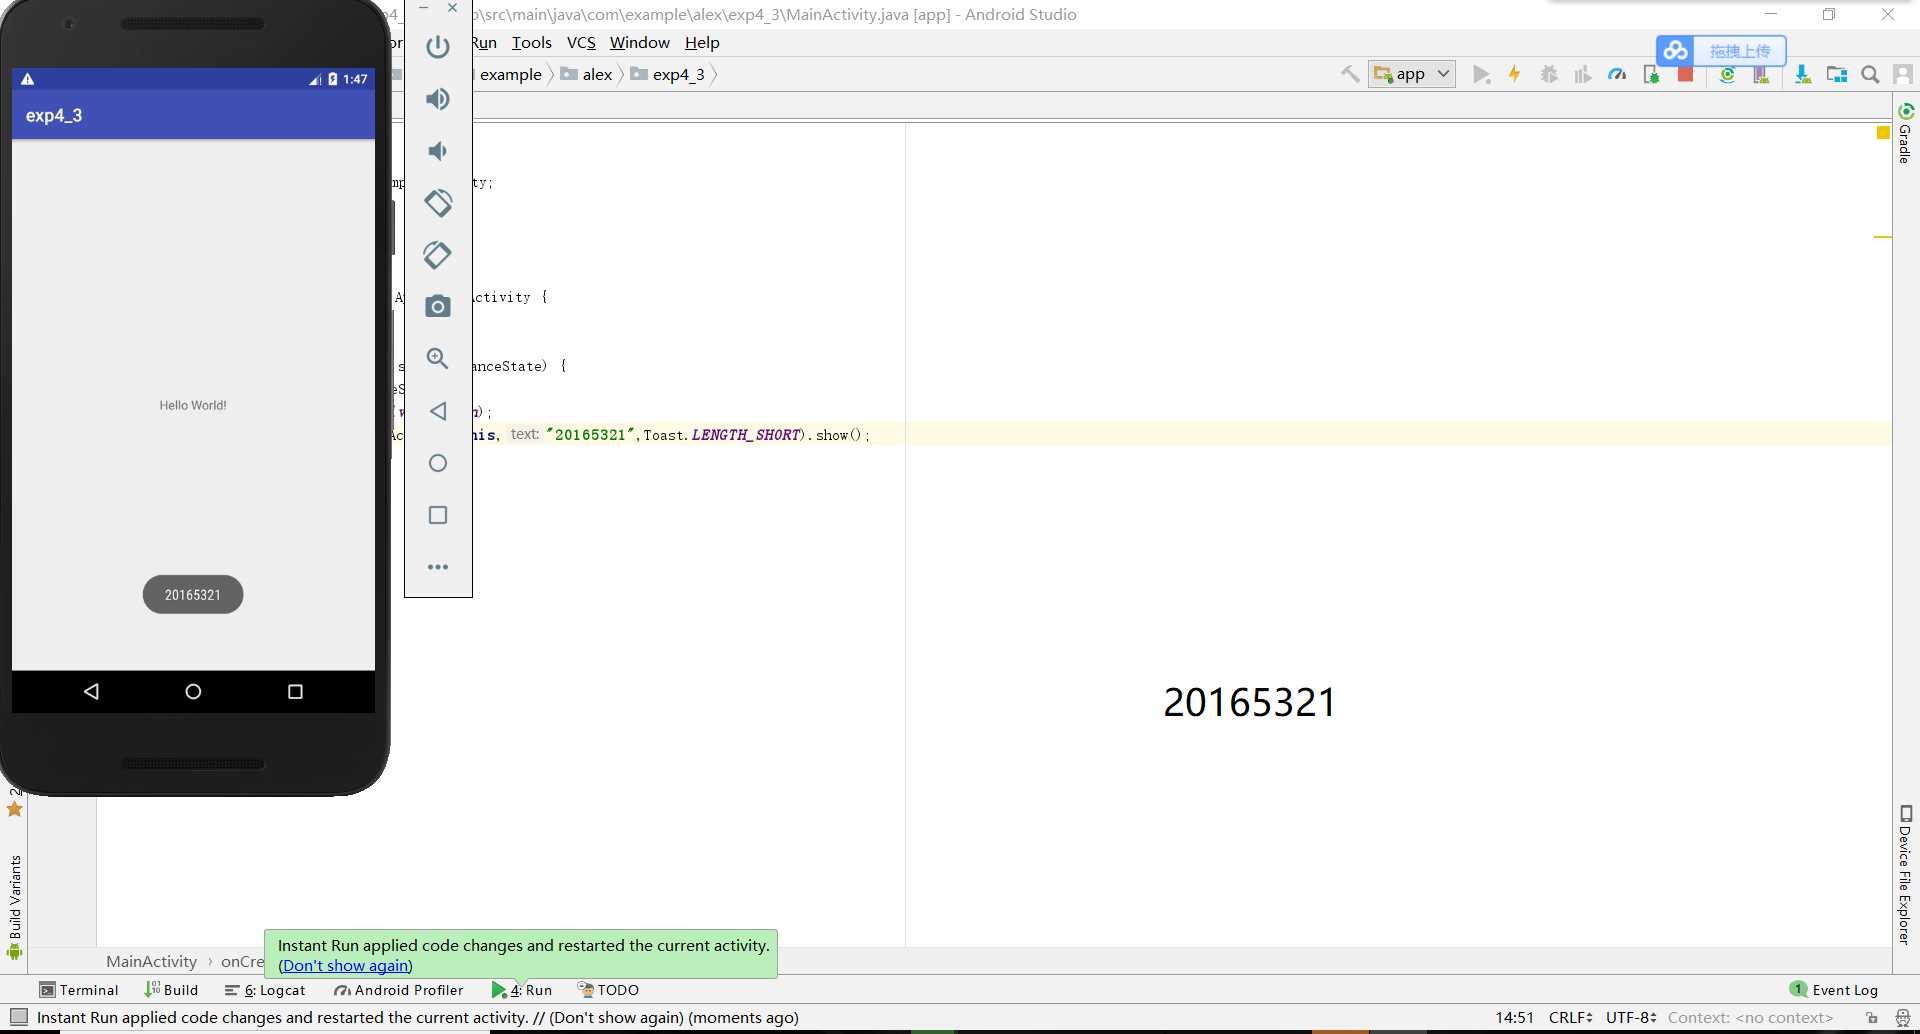Open the VCS menu
This screenshot has height=1034, width=1920.
click(x=581, y=42)
